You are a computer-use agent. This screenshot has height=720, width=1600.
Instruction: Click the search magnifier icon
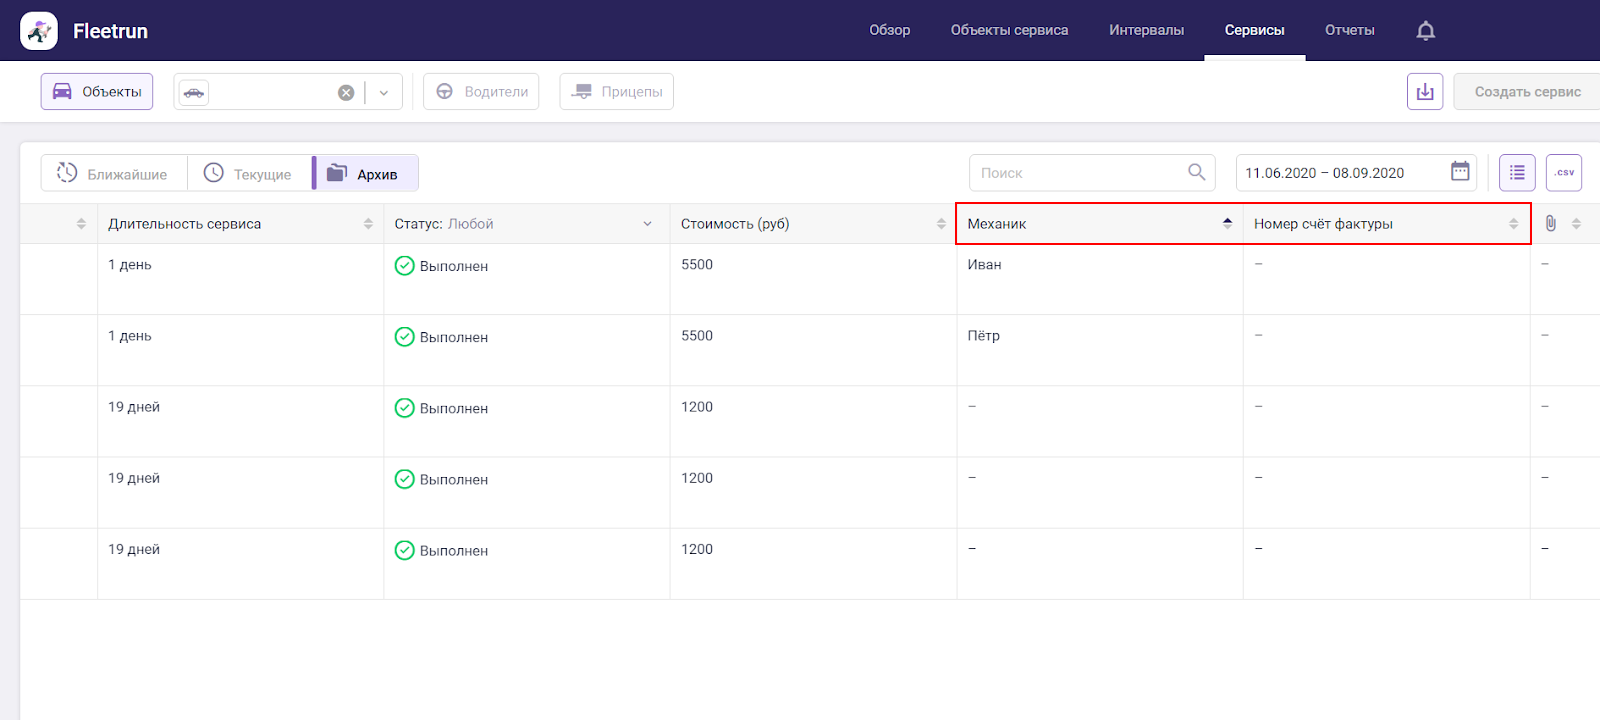click(x=1196, y=172)
